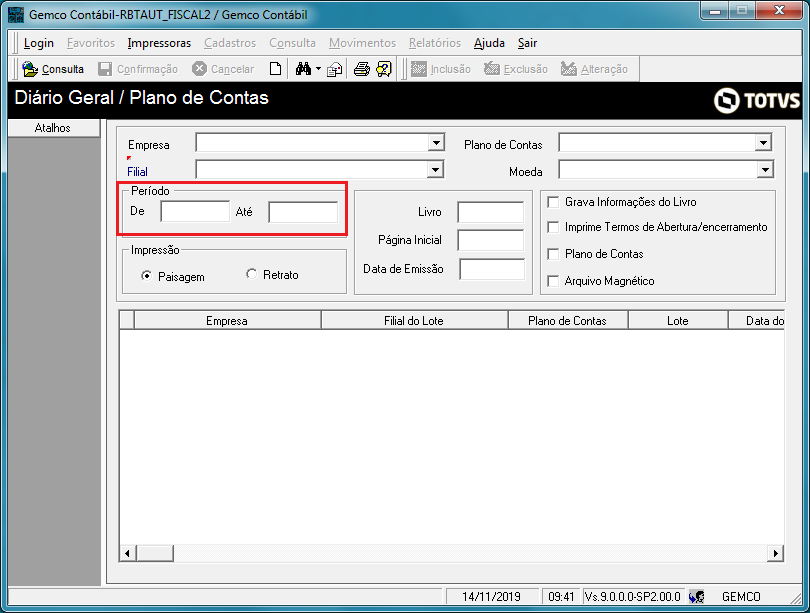
Task: Open the Relatórios menu
Action: pos(435,43)
